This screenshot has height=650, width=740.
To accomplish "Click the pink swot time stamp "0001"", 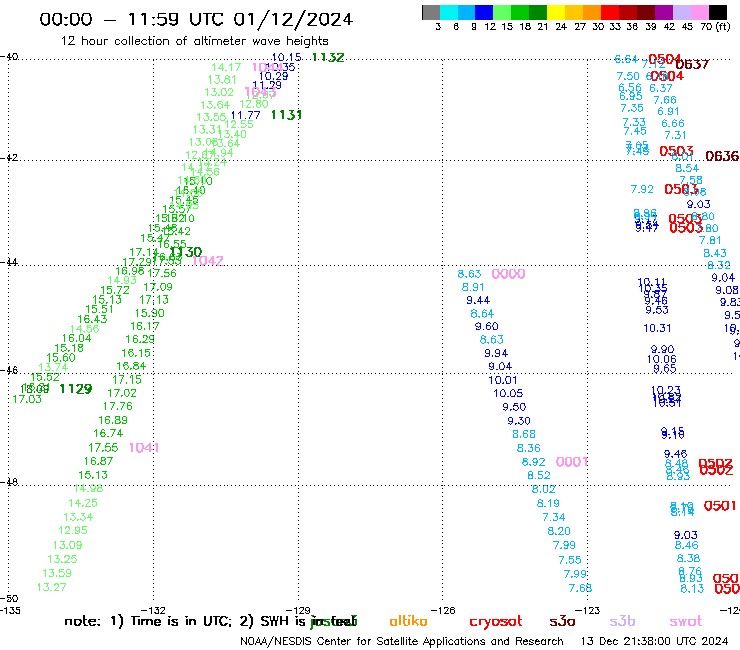I will coord(572,462).
